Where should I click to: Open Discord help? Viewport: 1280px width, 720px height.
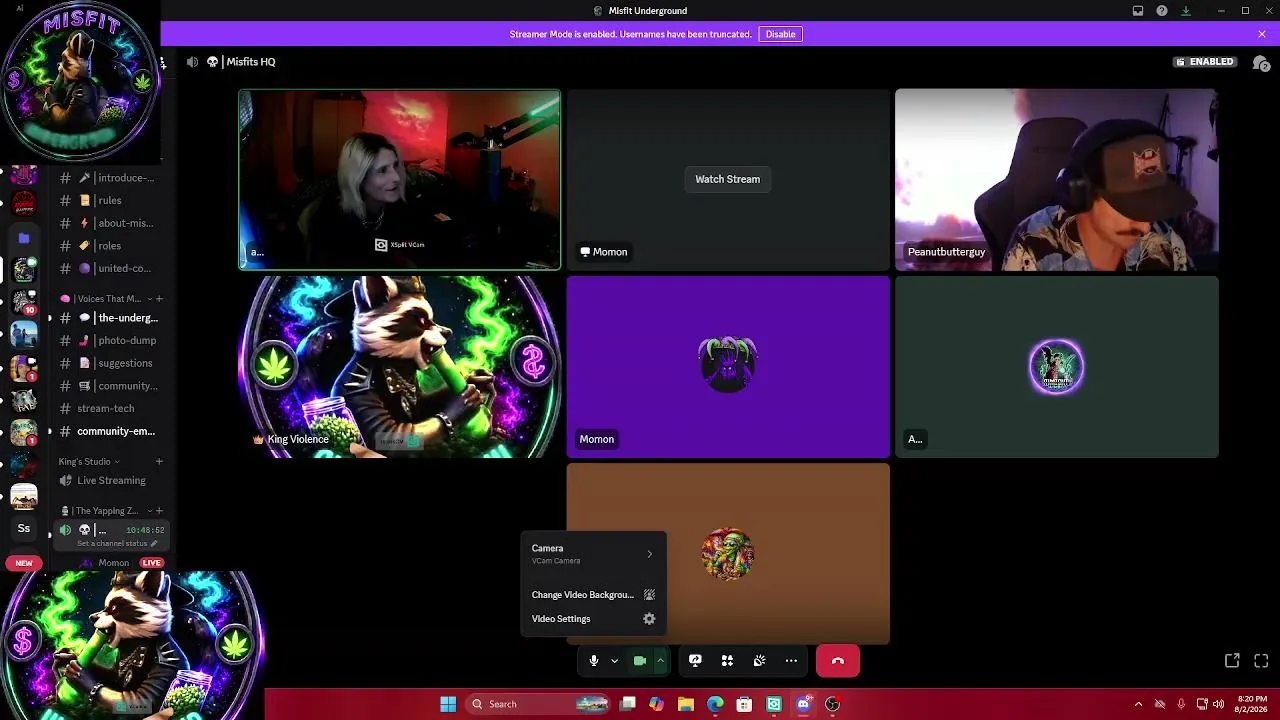(1162, 11)
